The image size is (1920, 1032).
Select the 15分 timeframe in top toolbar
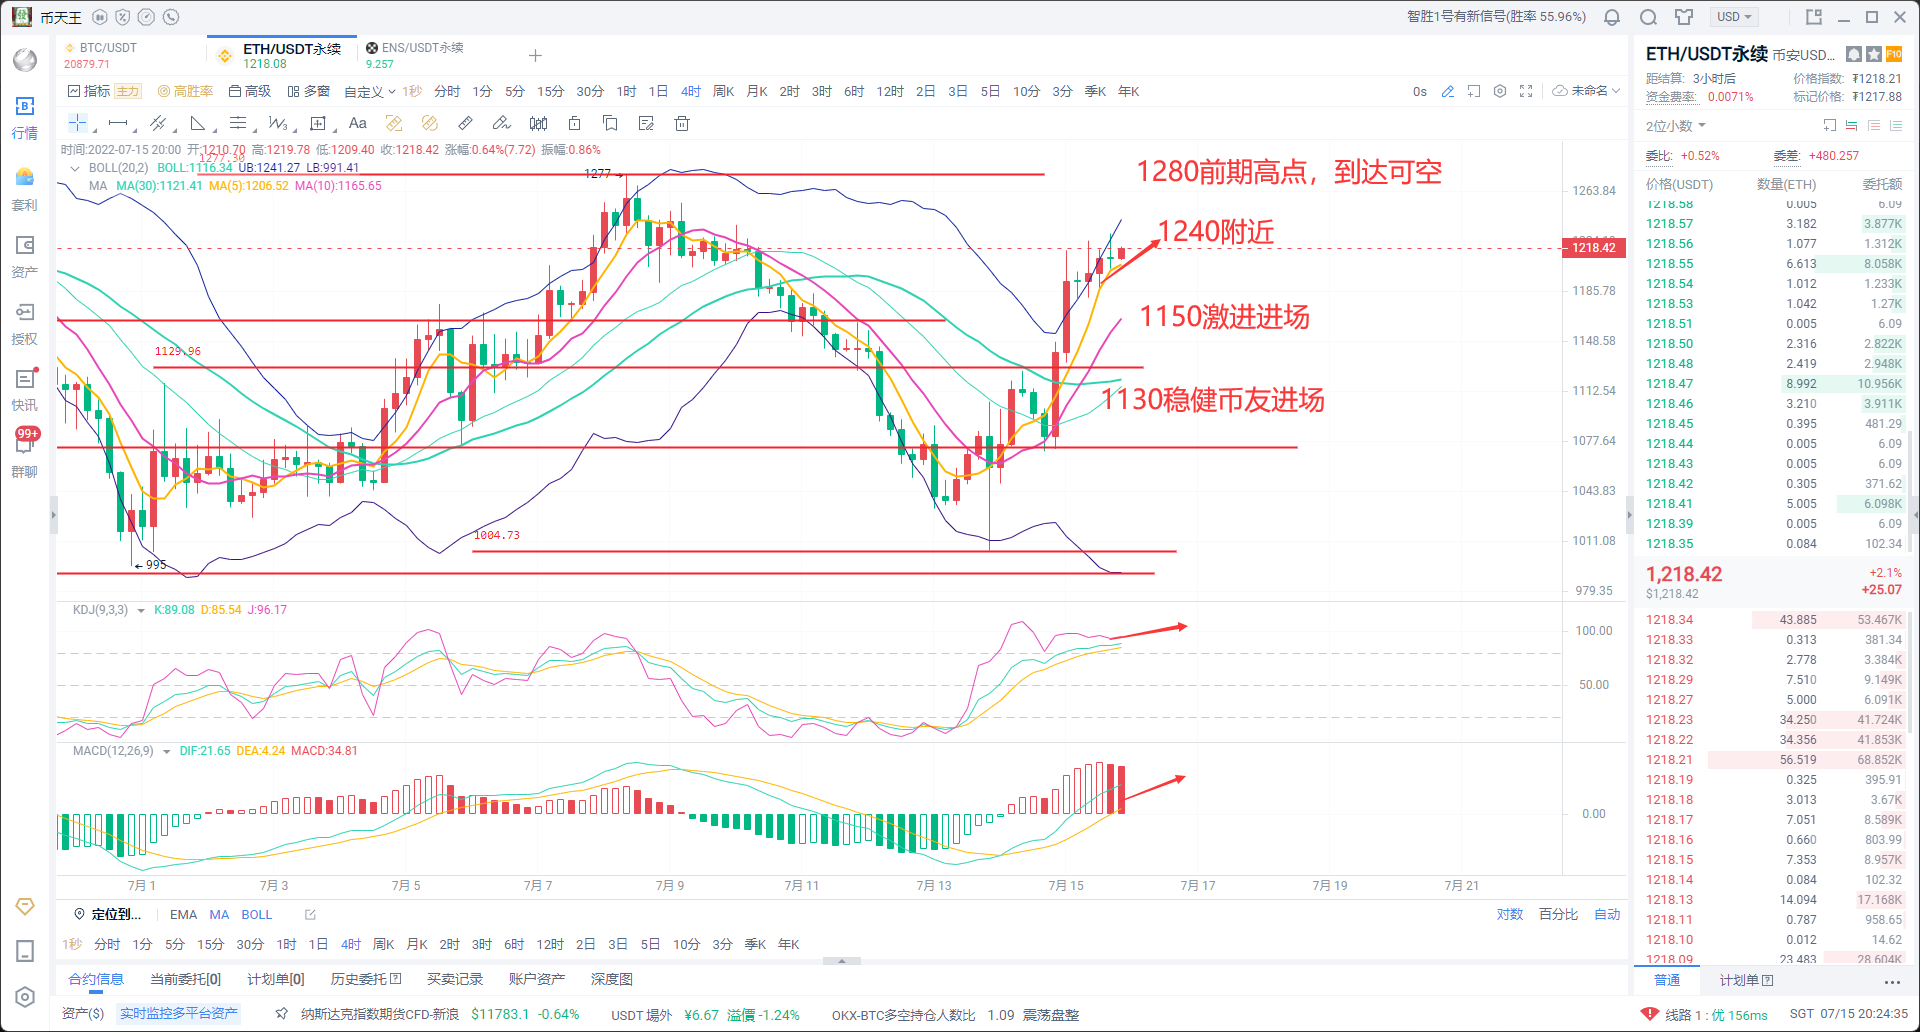coord(550,91)
